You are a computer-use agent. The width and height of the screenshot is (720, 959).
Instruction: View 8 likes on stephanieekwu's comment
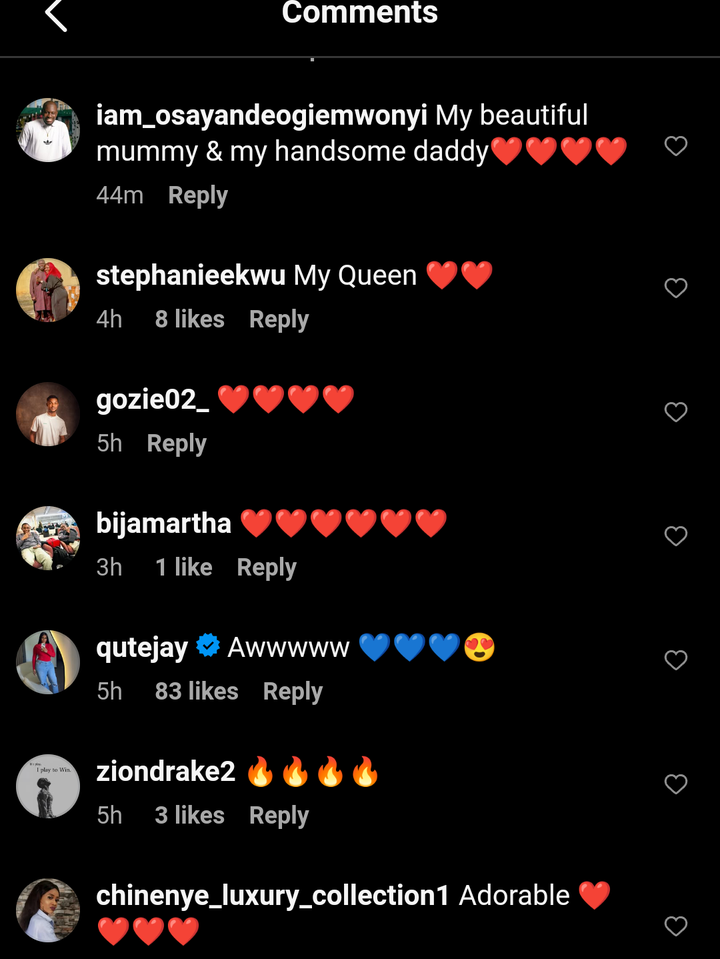[x=190, y=319]
